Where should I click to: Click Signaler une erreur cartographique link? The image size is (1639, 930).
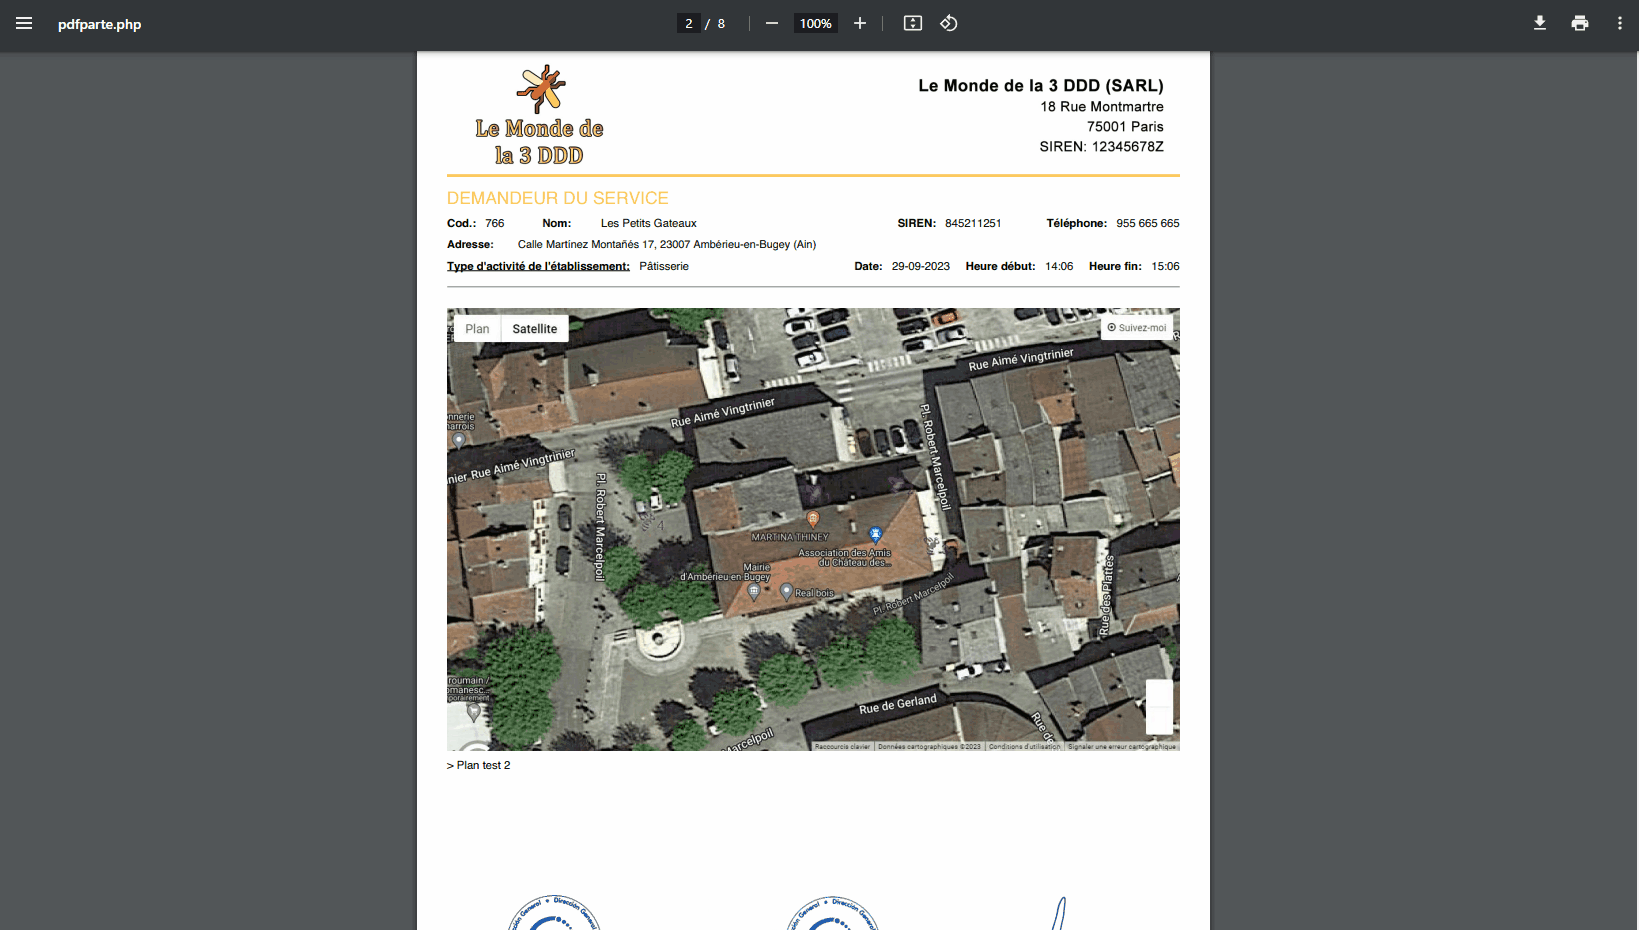tap(1121, 746)
